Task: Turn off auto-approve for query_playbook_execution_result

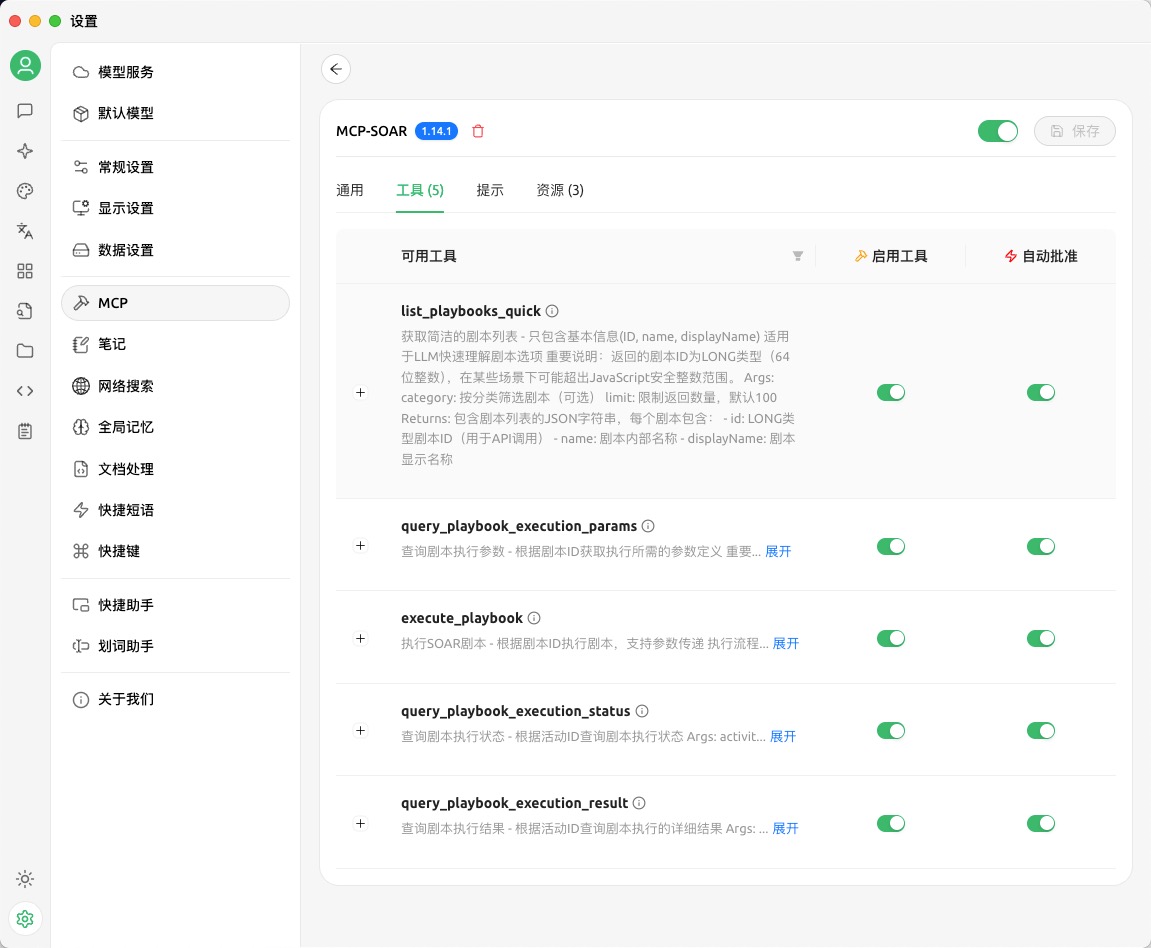Action: [x=1040, y=823]
